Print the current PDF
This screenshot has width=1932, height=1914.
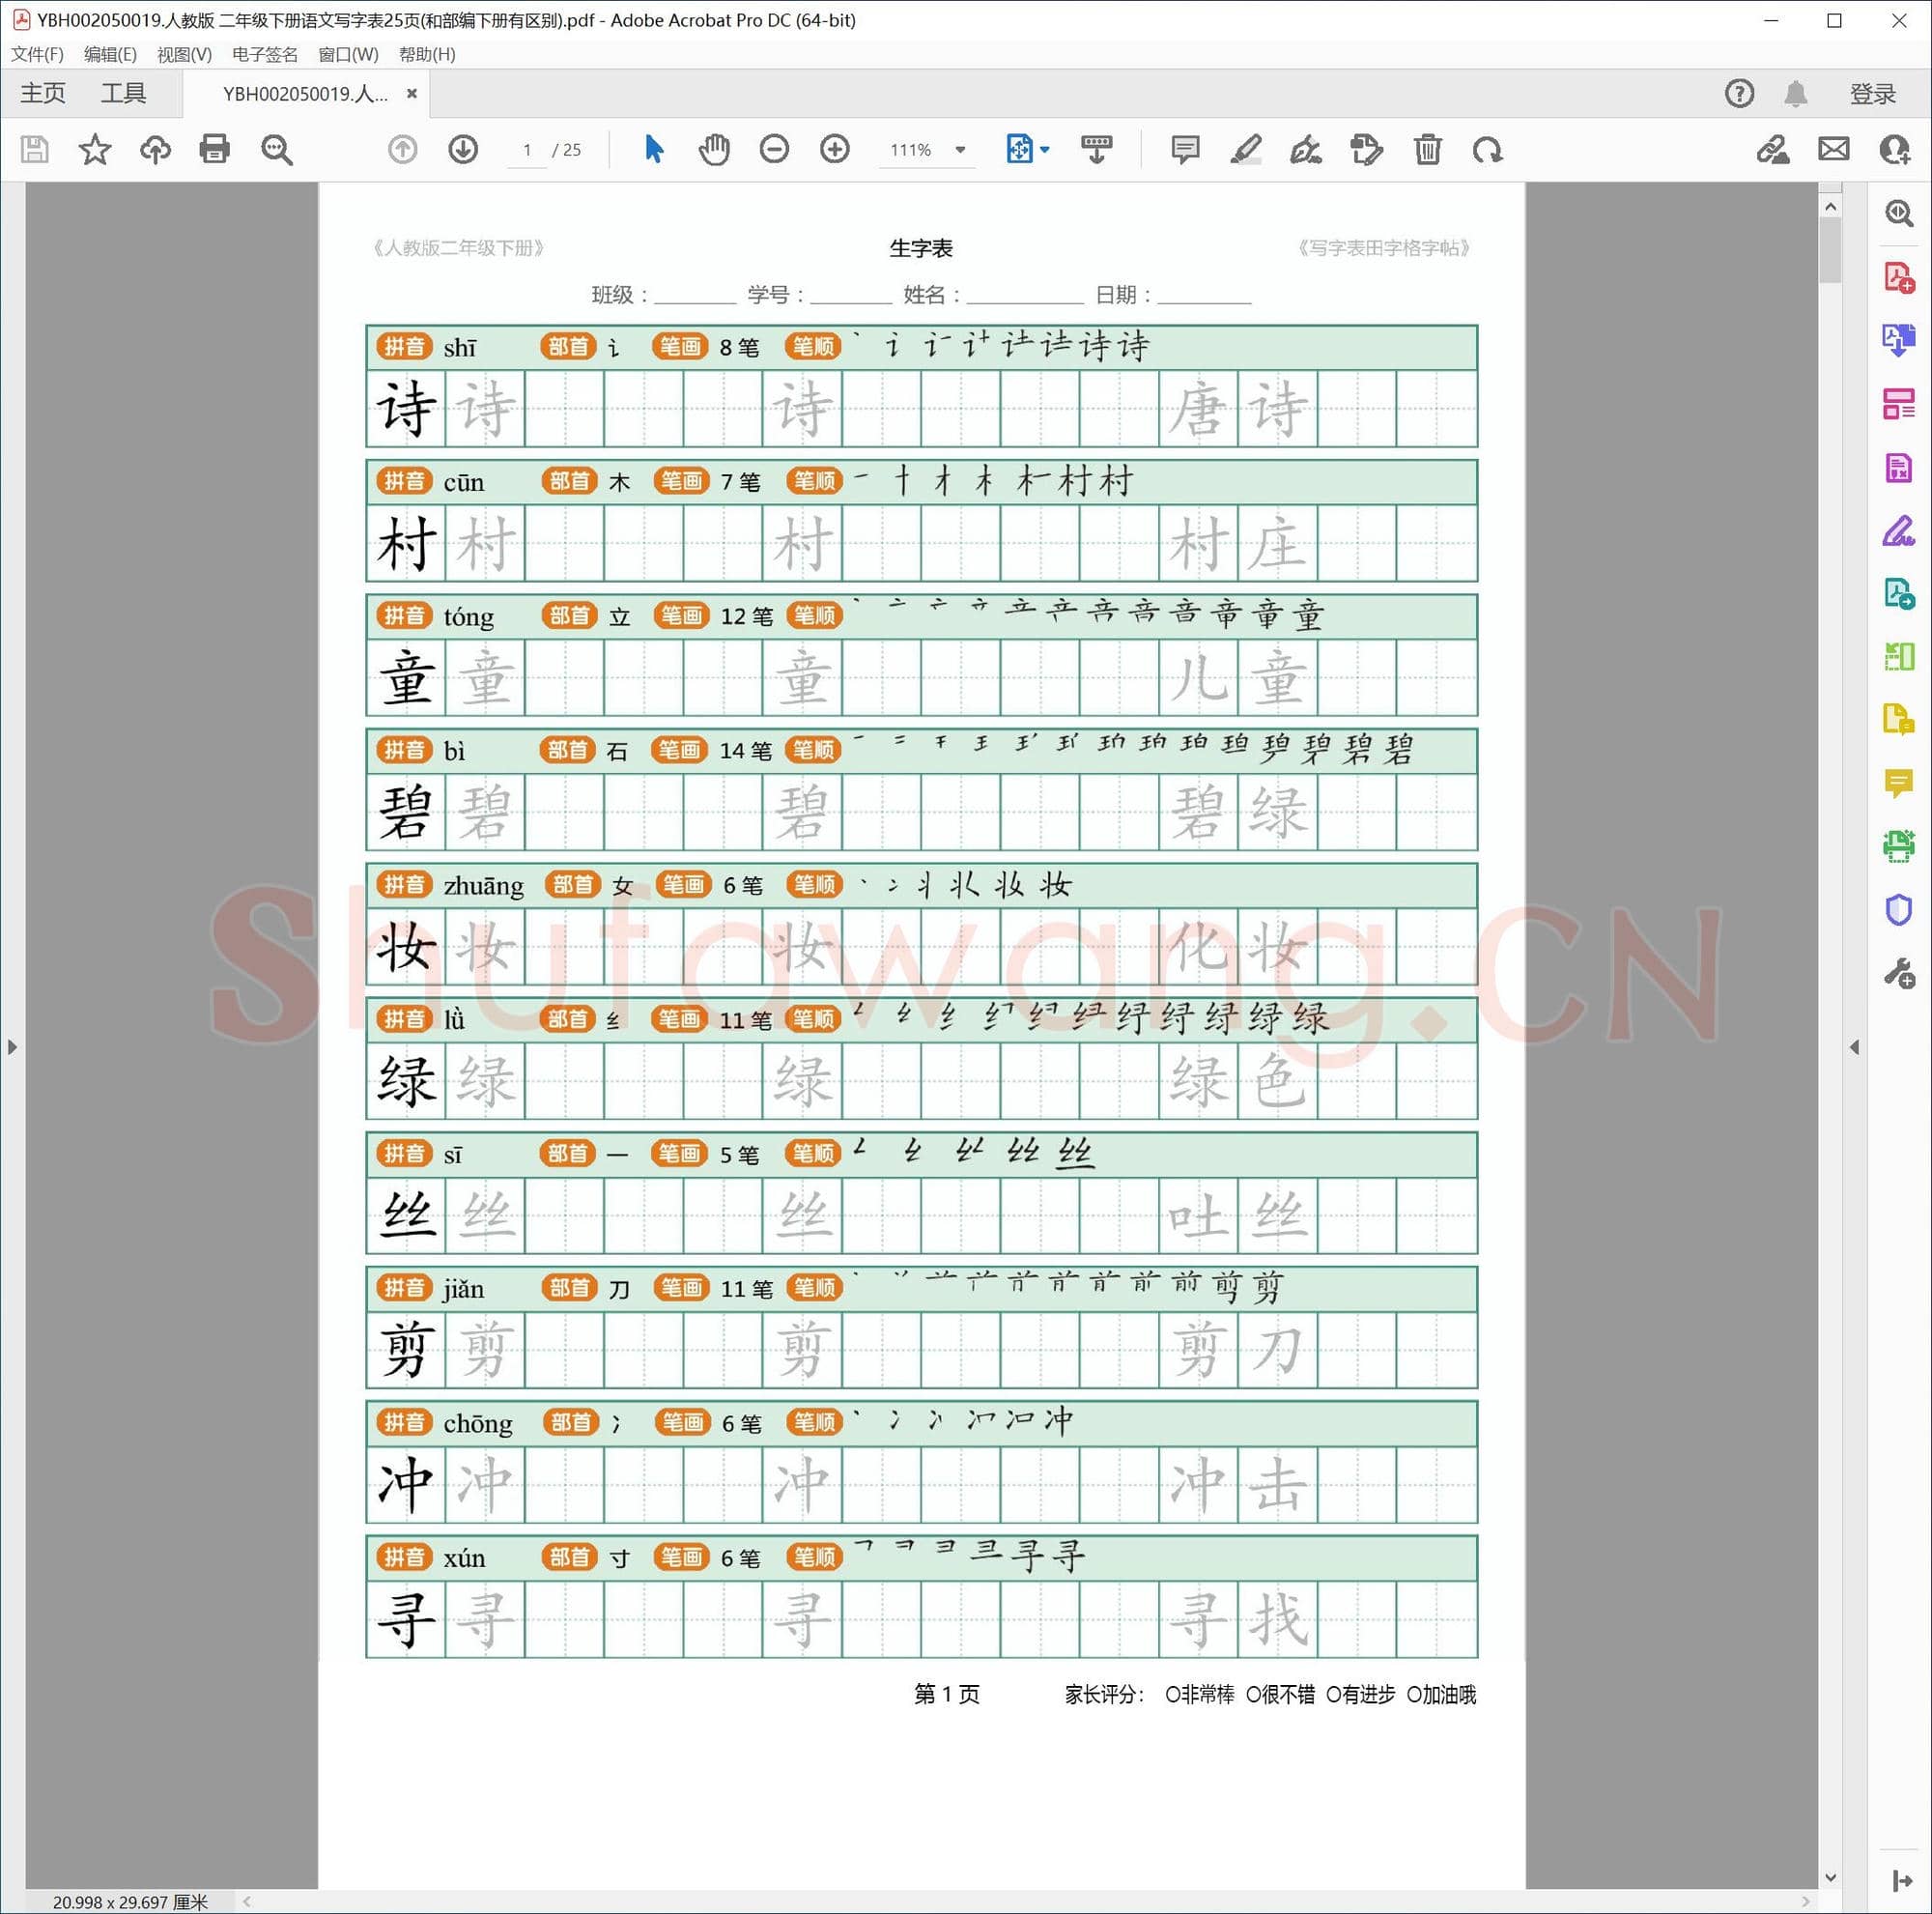[x=215, y=150]
